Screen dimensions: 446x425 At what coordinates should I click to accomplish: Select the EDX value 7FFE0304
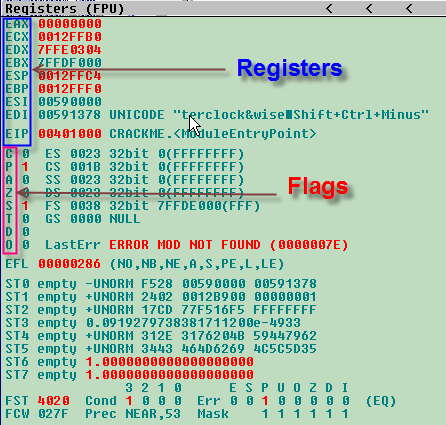pos(70,50)
